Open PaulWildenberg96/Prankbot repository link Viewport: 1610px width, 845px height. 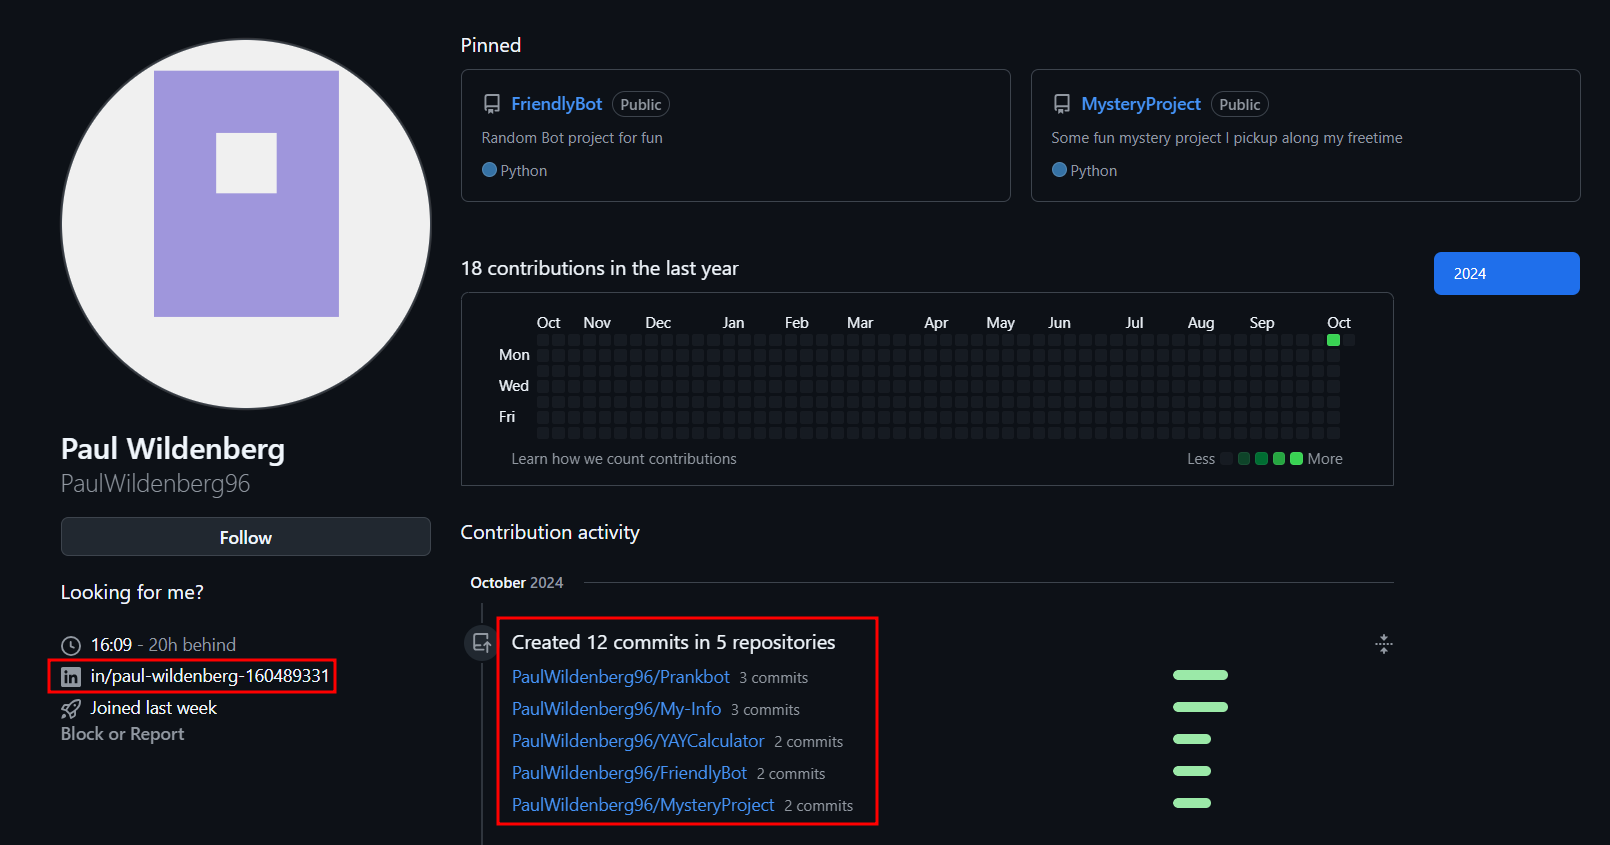[621, 677]
